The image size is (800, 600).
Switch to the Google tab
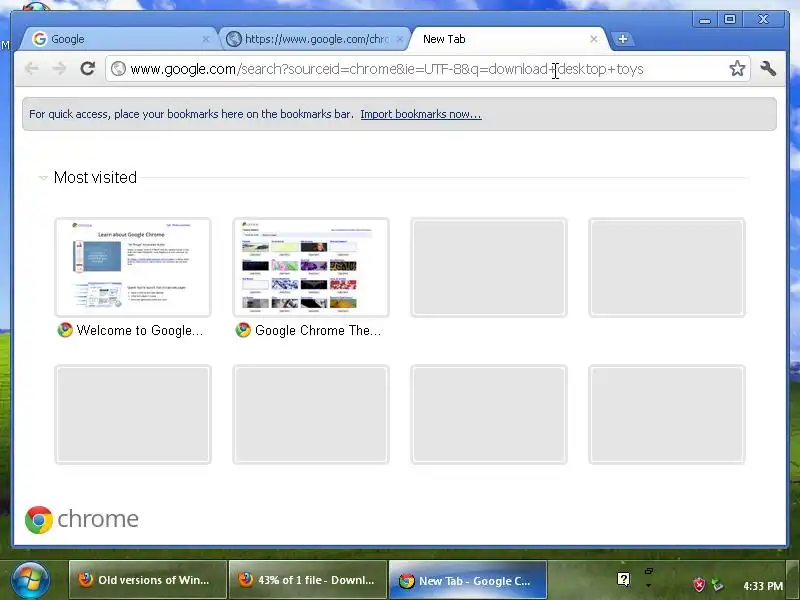120,39
